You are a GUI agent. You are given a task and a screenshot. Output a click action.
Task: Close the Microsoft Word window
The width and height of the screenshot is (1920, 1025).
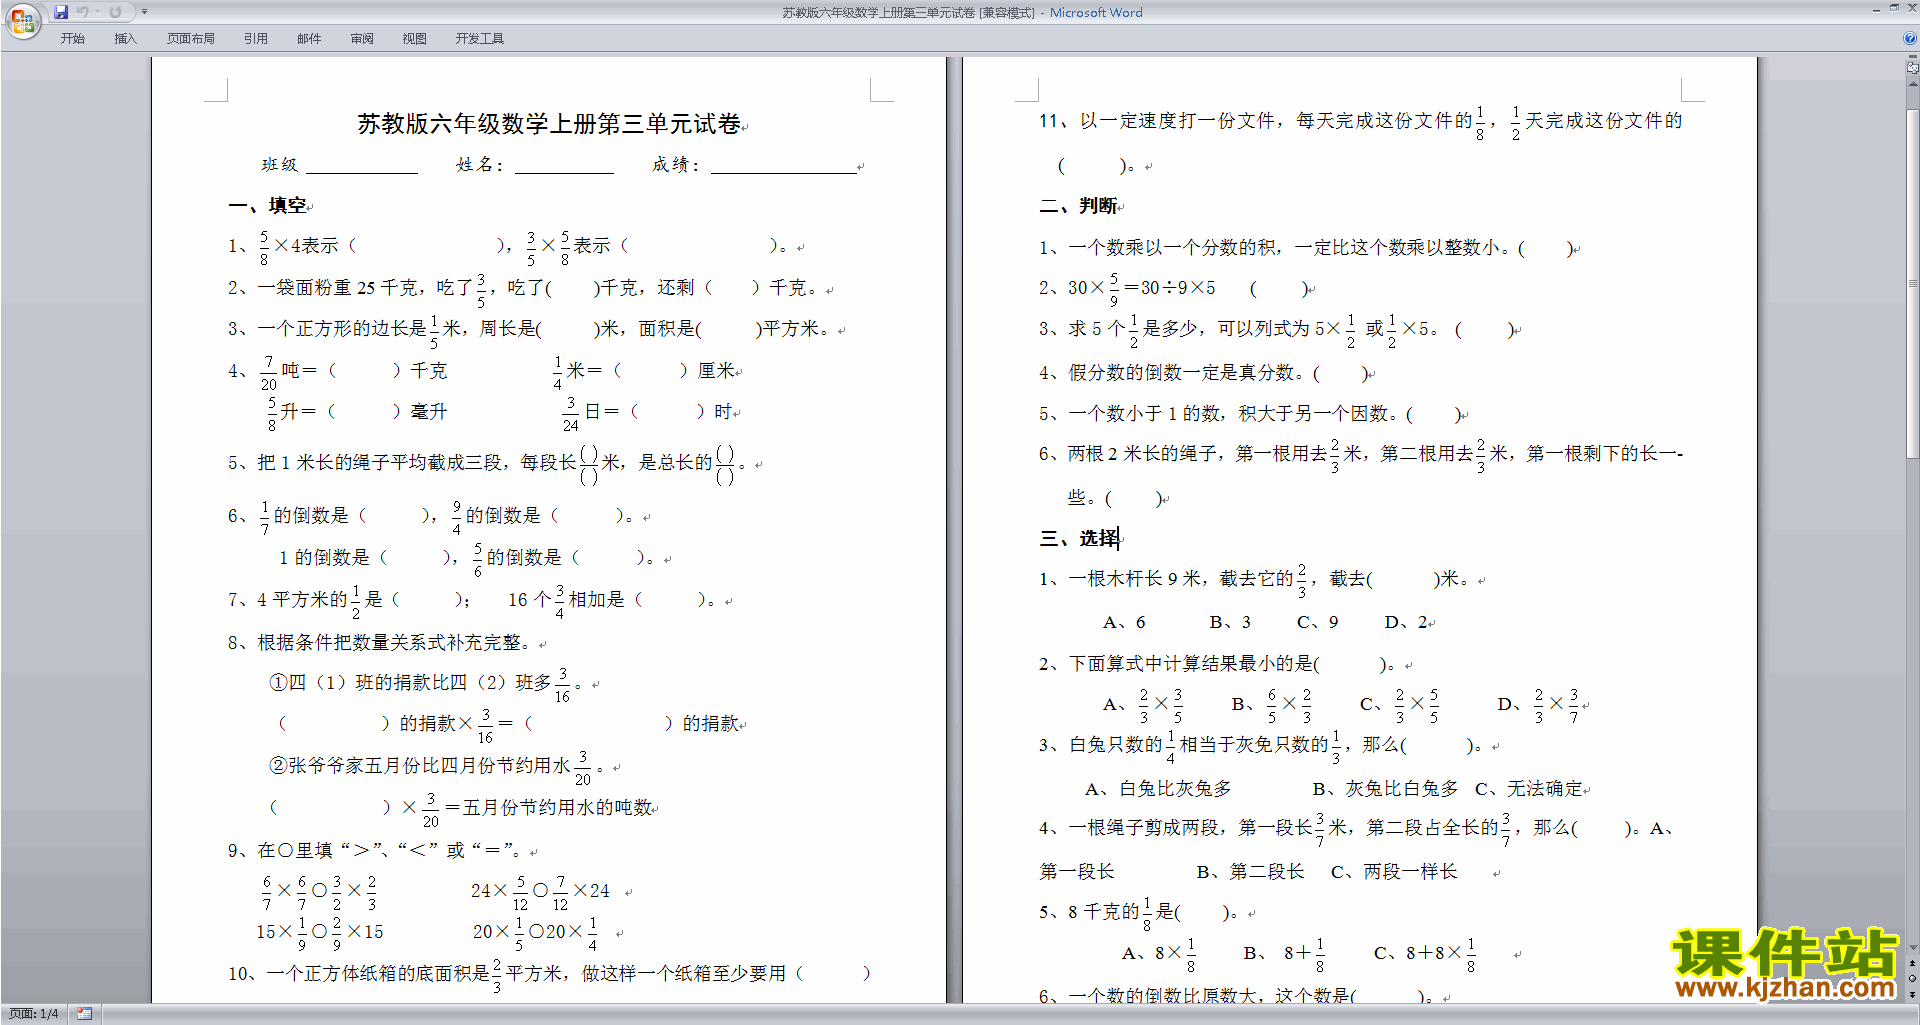click(x=1911, y=8)
